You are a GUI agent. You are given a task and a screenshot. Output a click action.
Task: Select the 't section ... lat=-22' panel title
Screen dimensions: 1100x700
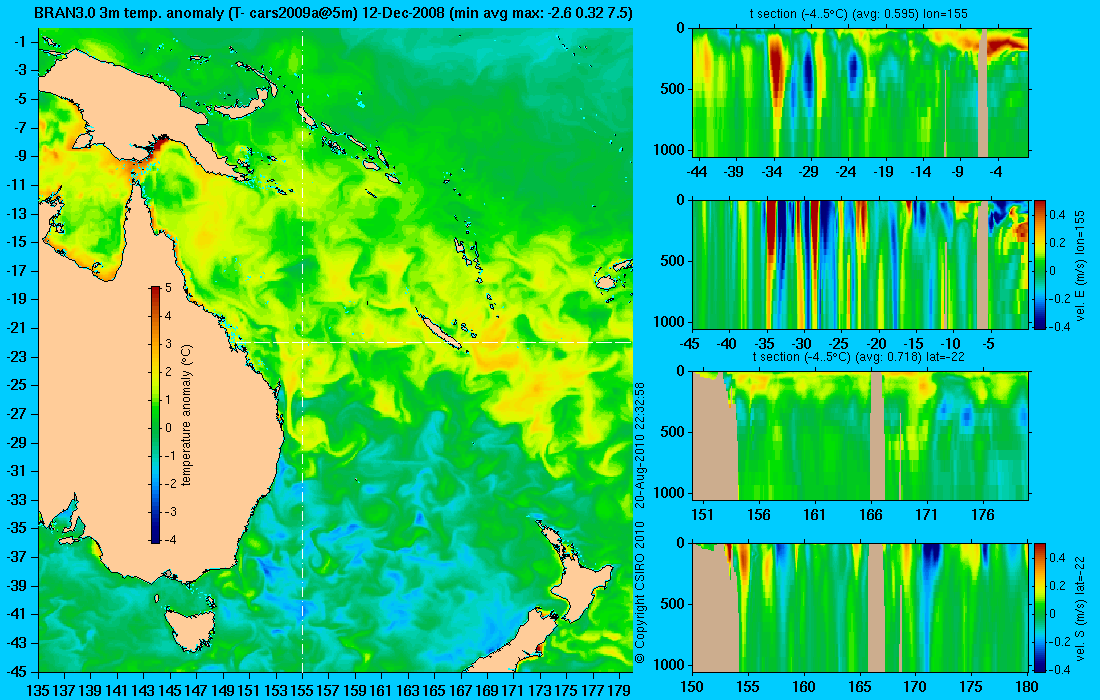(x=860, y=357)
